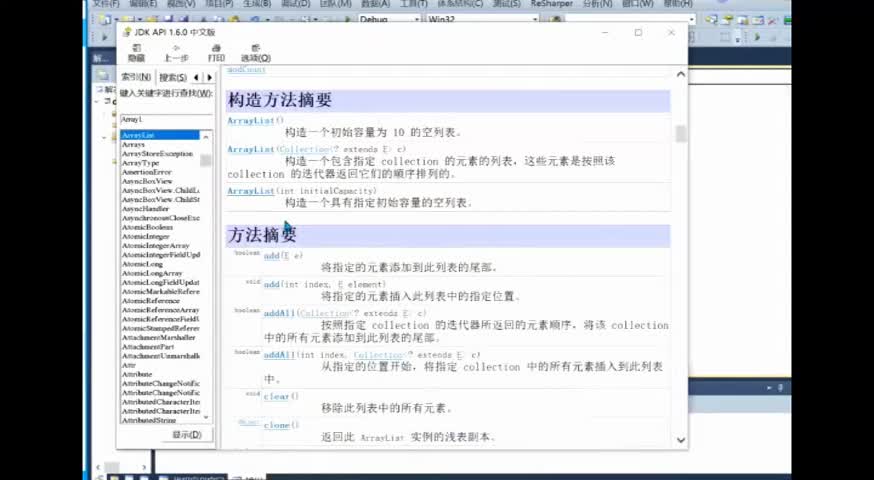Select AsyncBoxView in the index list

(x=147, y=181)
